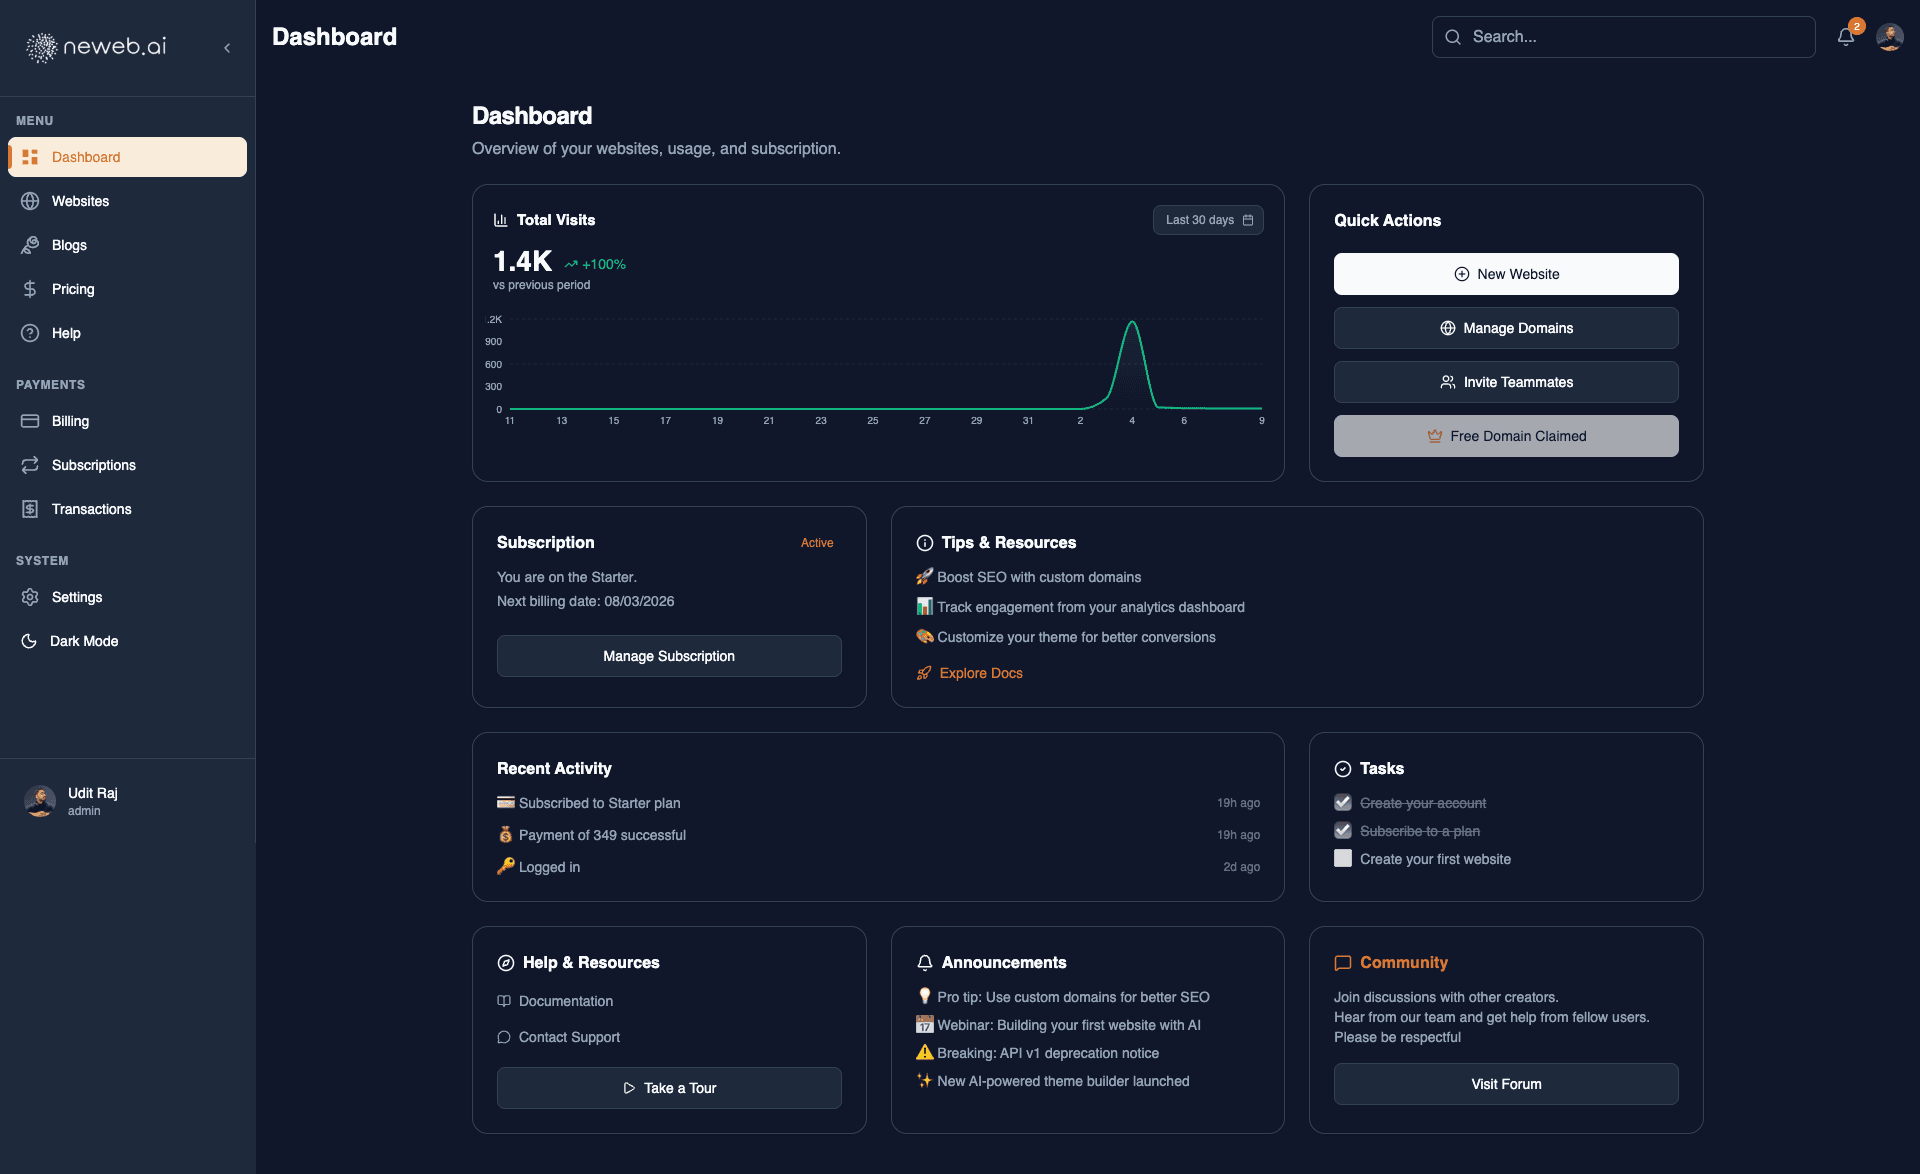Select the Transactions sidebar icon
This screenshot has width=1920, height=1174.
(31, 509)
